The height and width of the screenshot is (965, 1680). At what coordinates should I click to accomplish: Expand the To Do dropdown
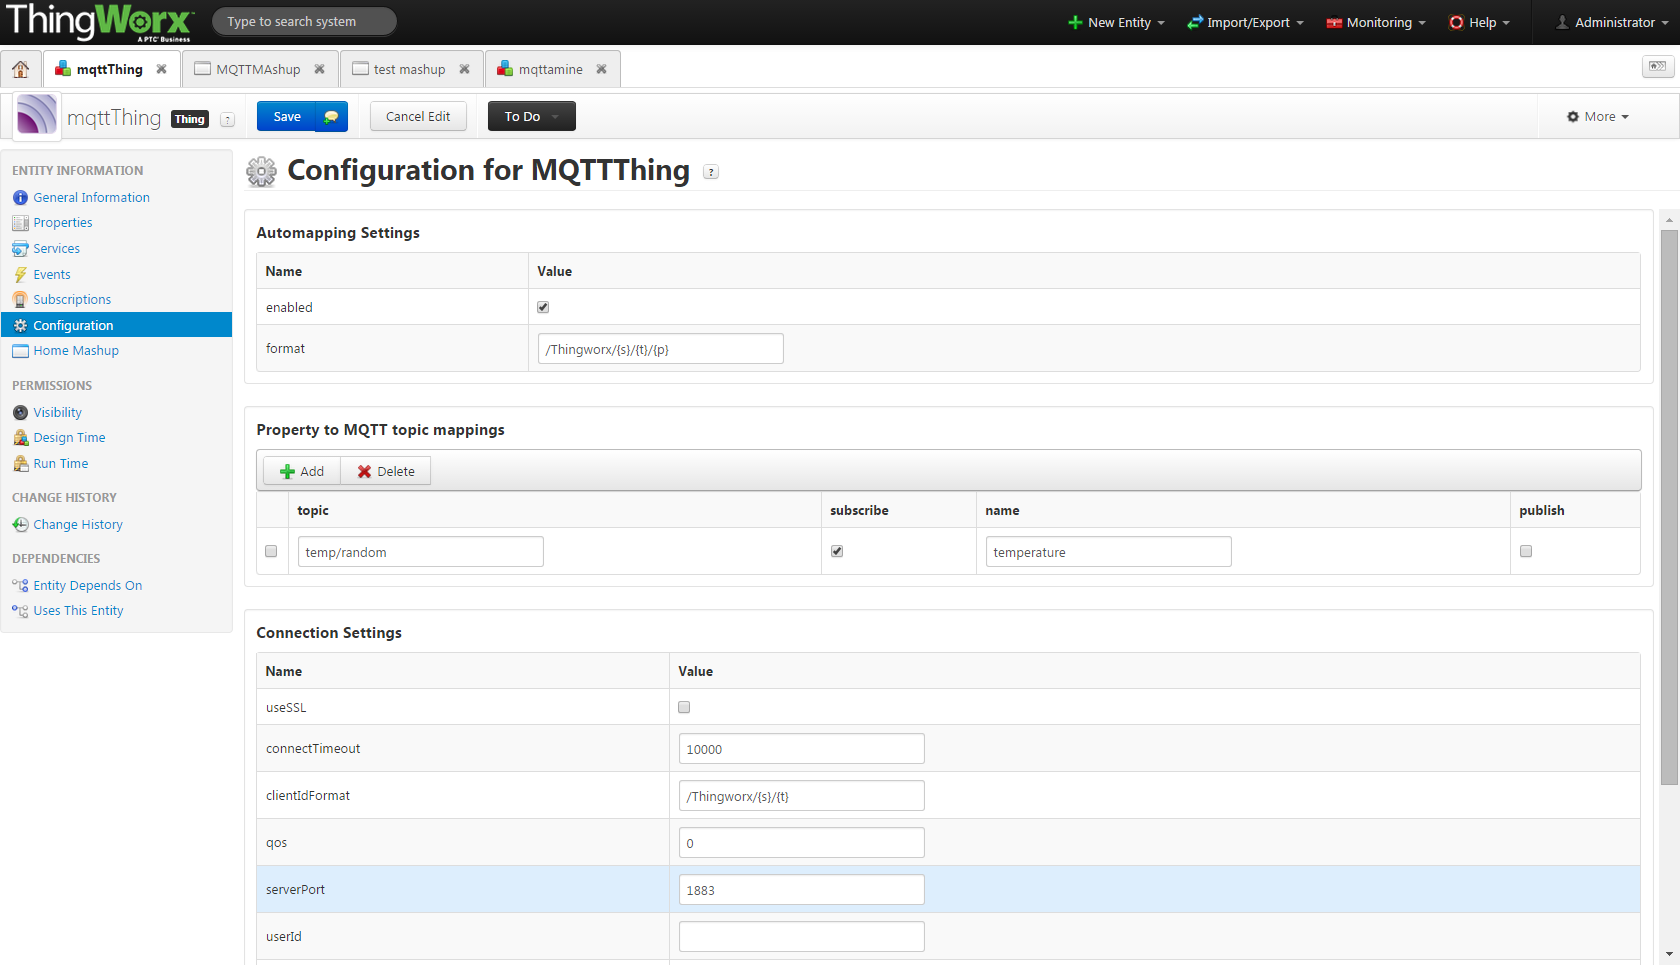coord(532,116)
